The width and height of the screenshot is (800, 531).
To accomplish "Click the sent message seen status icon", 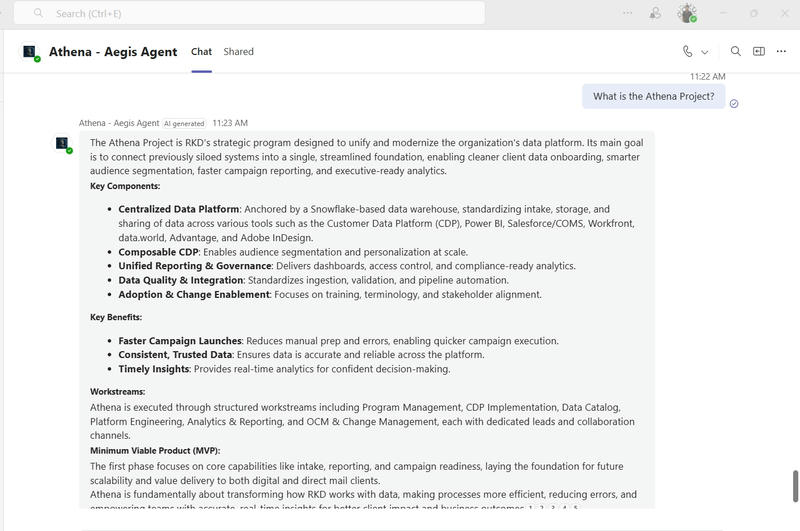I will click(734, 103).
